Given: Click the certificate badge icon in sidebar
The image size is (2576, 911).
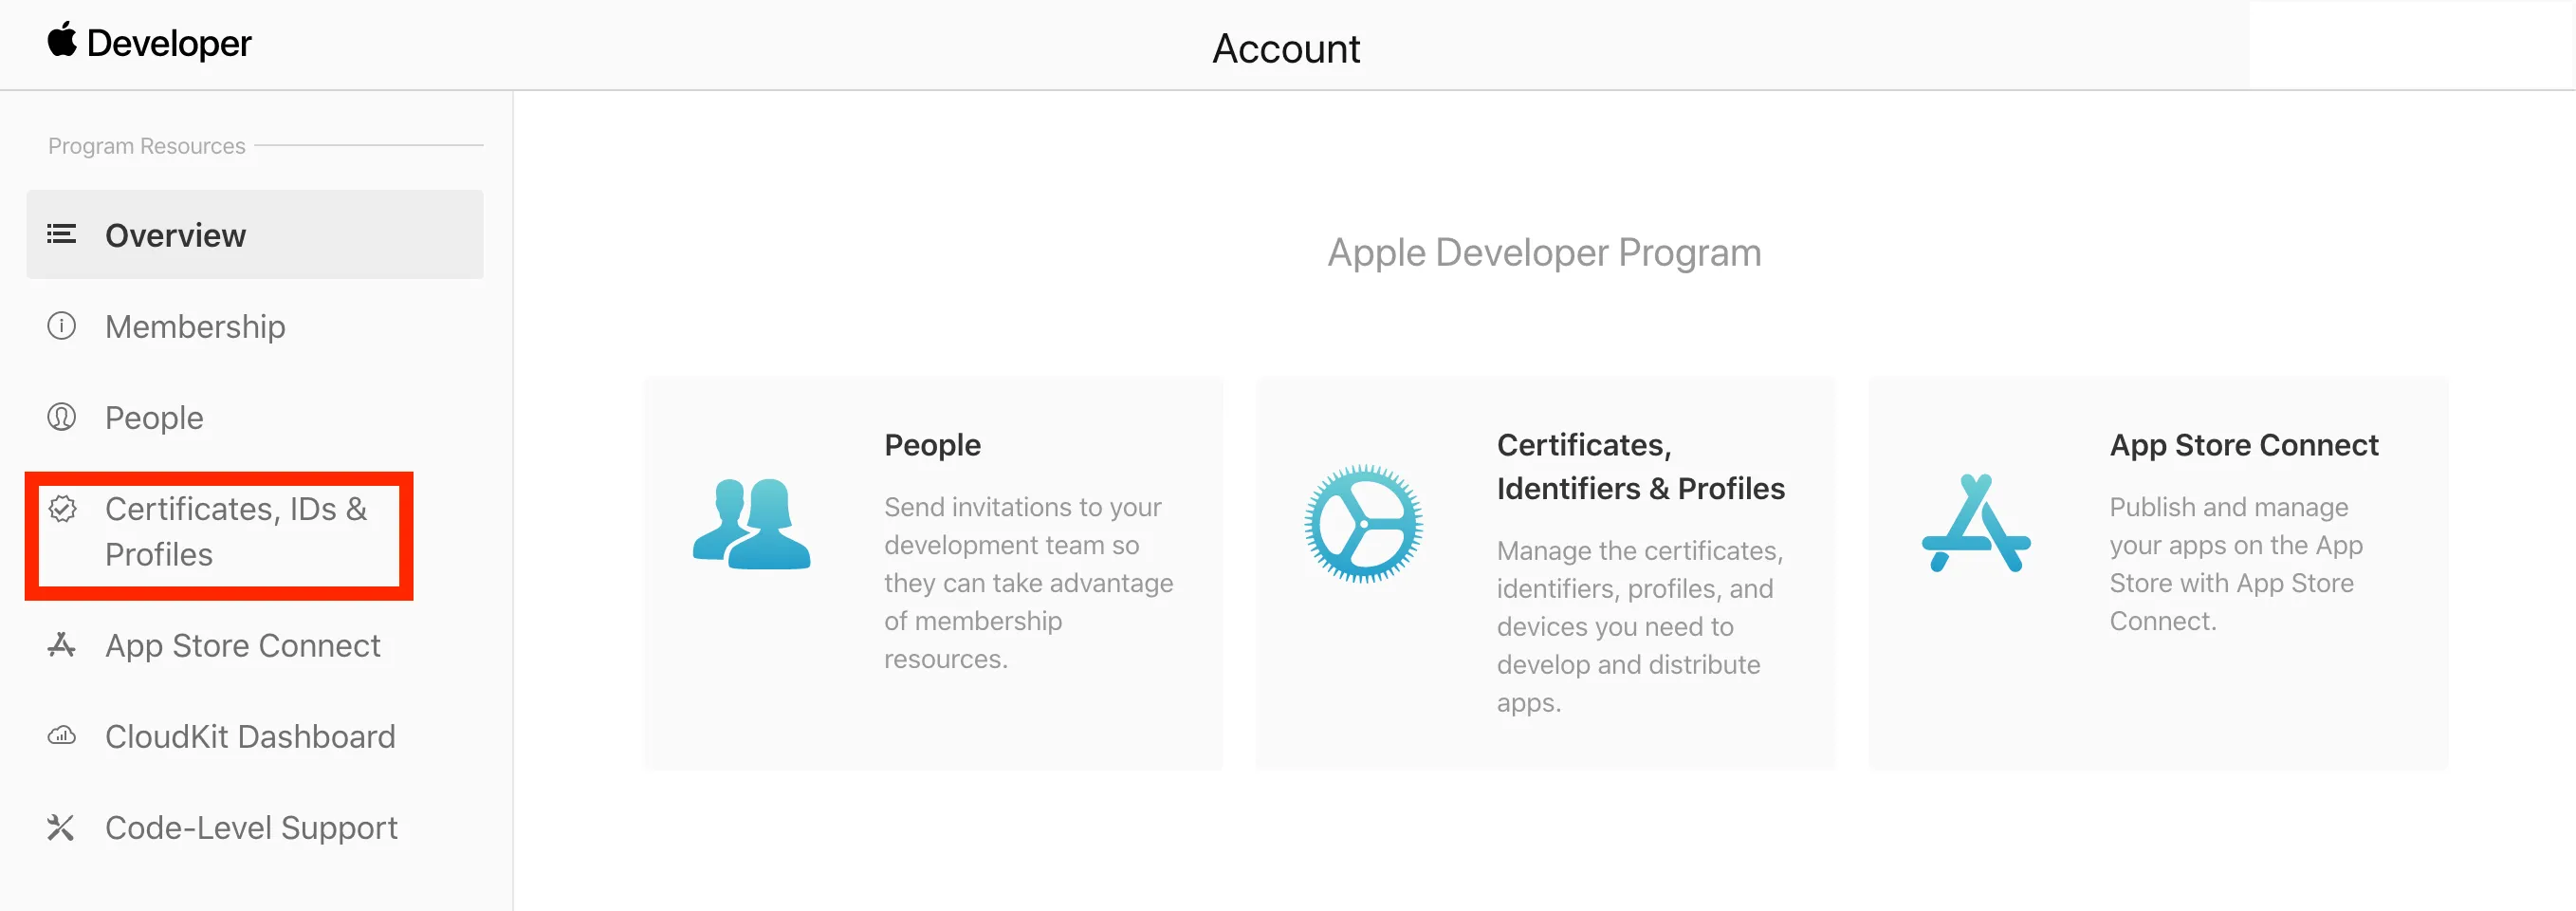Looking at the screenshot, I should click(62, 509).
